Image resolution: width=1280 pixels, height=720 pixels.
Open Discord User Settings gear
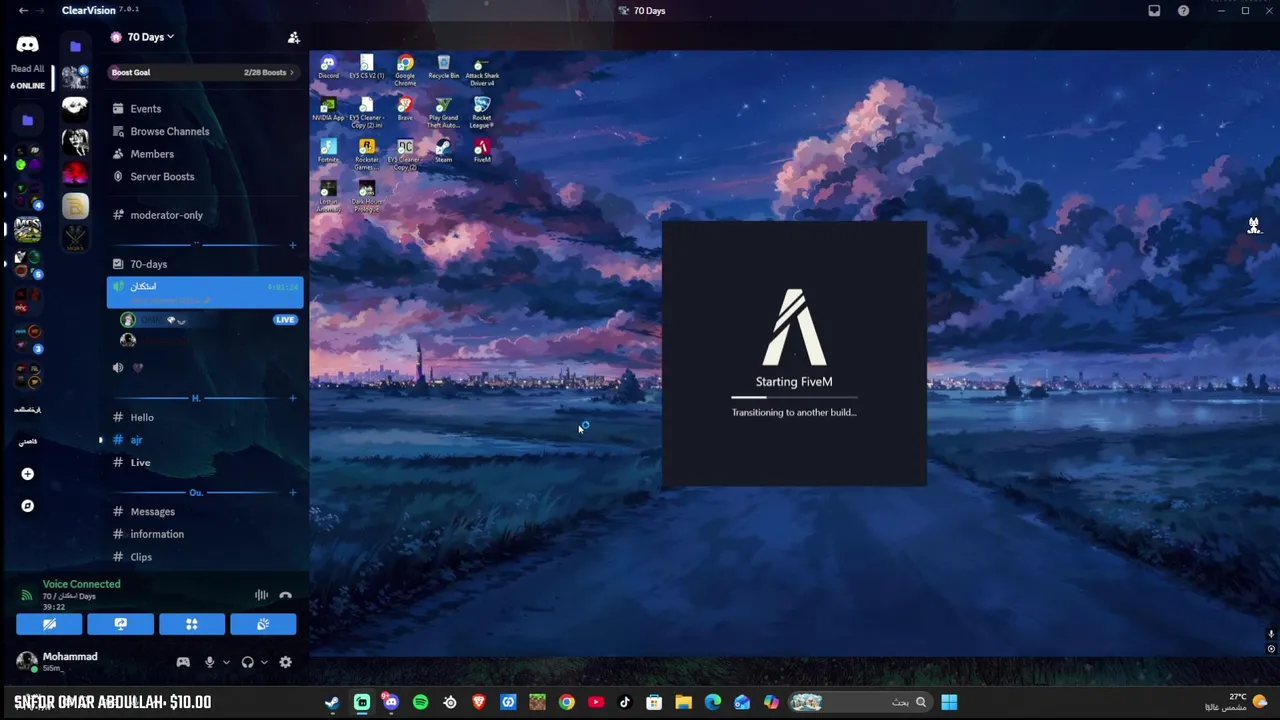point(285,662)
